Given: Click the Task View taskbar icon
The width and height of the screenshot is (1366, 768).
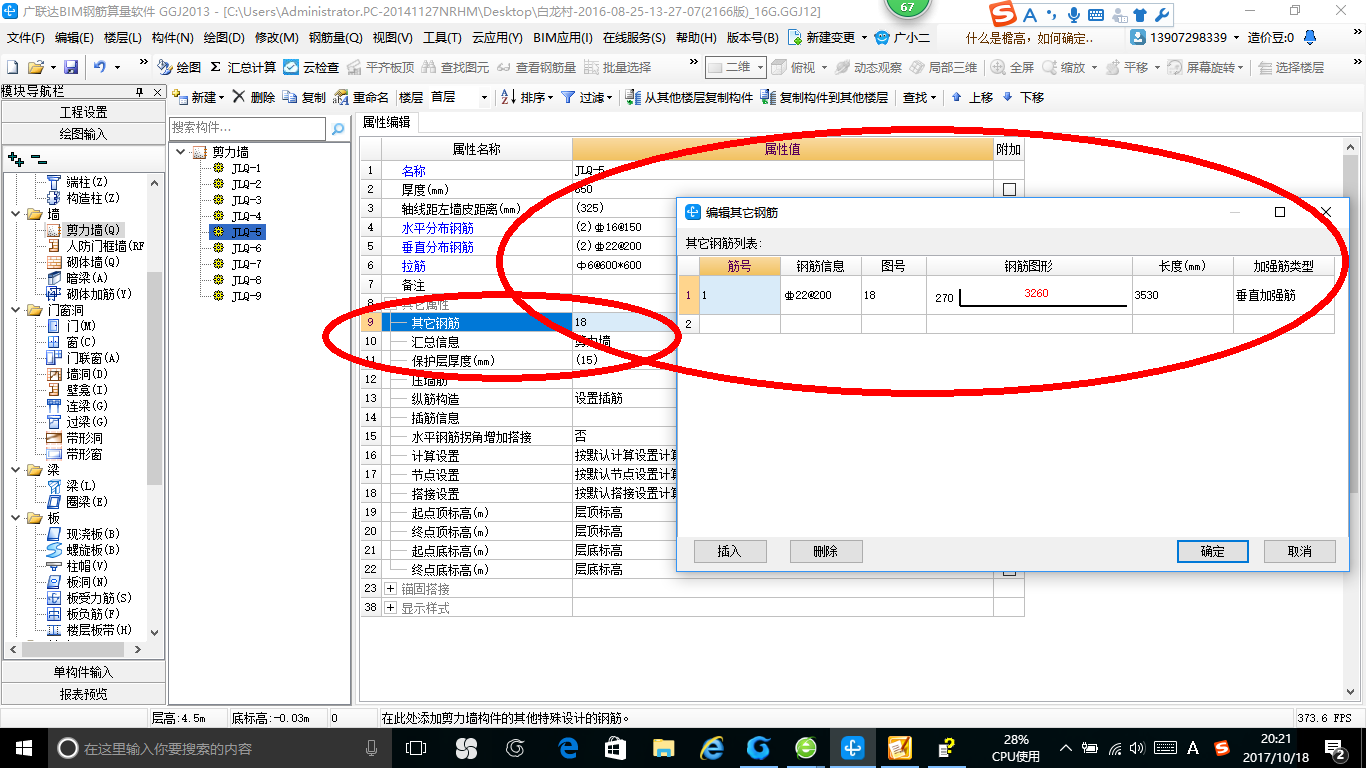Looking at the screenshot, I should (416, 747).
